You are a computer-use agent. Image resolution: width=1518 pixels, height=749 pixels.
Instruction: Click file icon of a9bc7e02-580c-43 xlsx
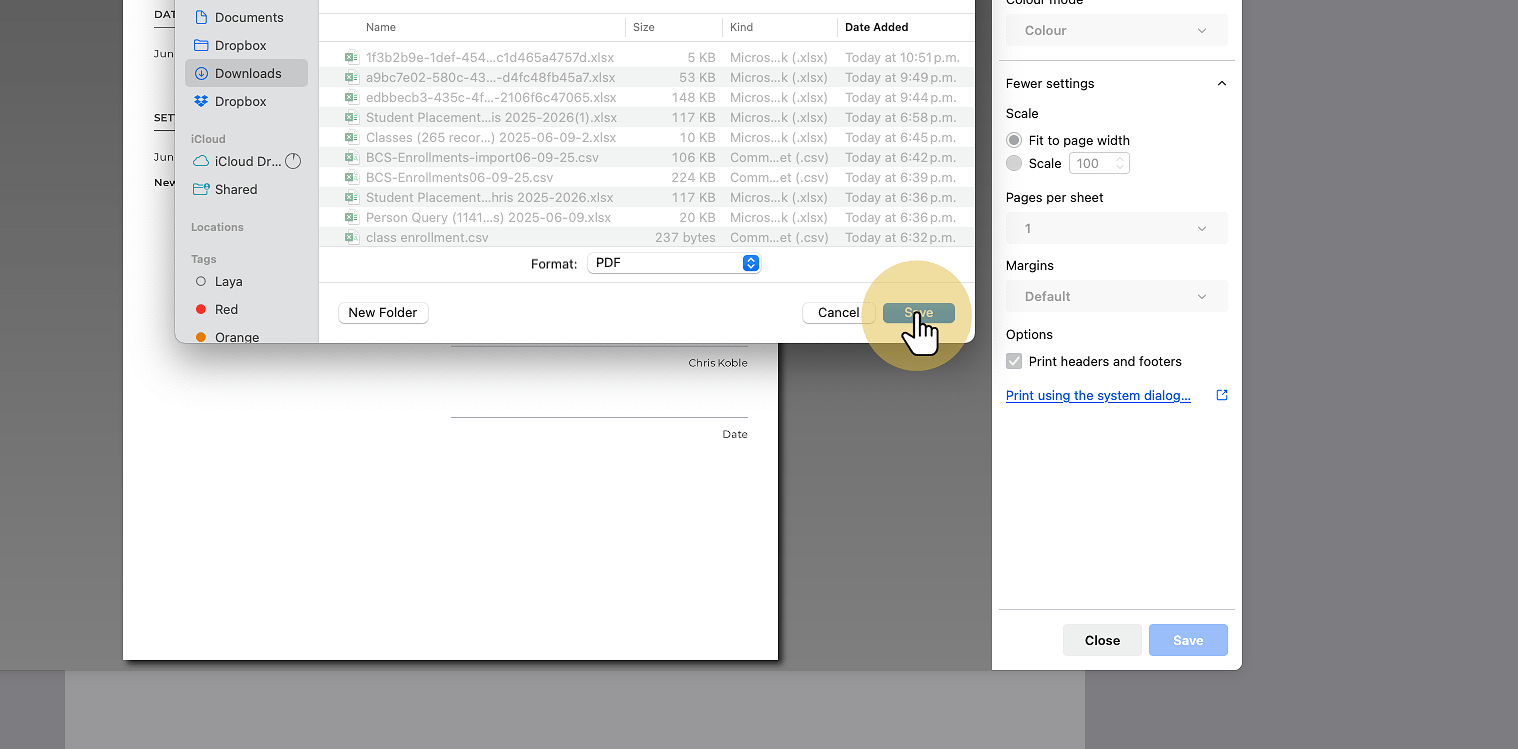pyautogui.click(x=351, y=77)
